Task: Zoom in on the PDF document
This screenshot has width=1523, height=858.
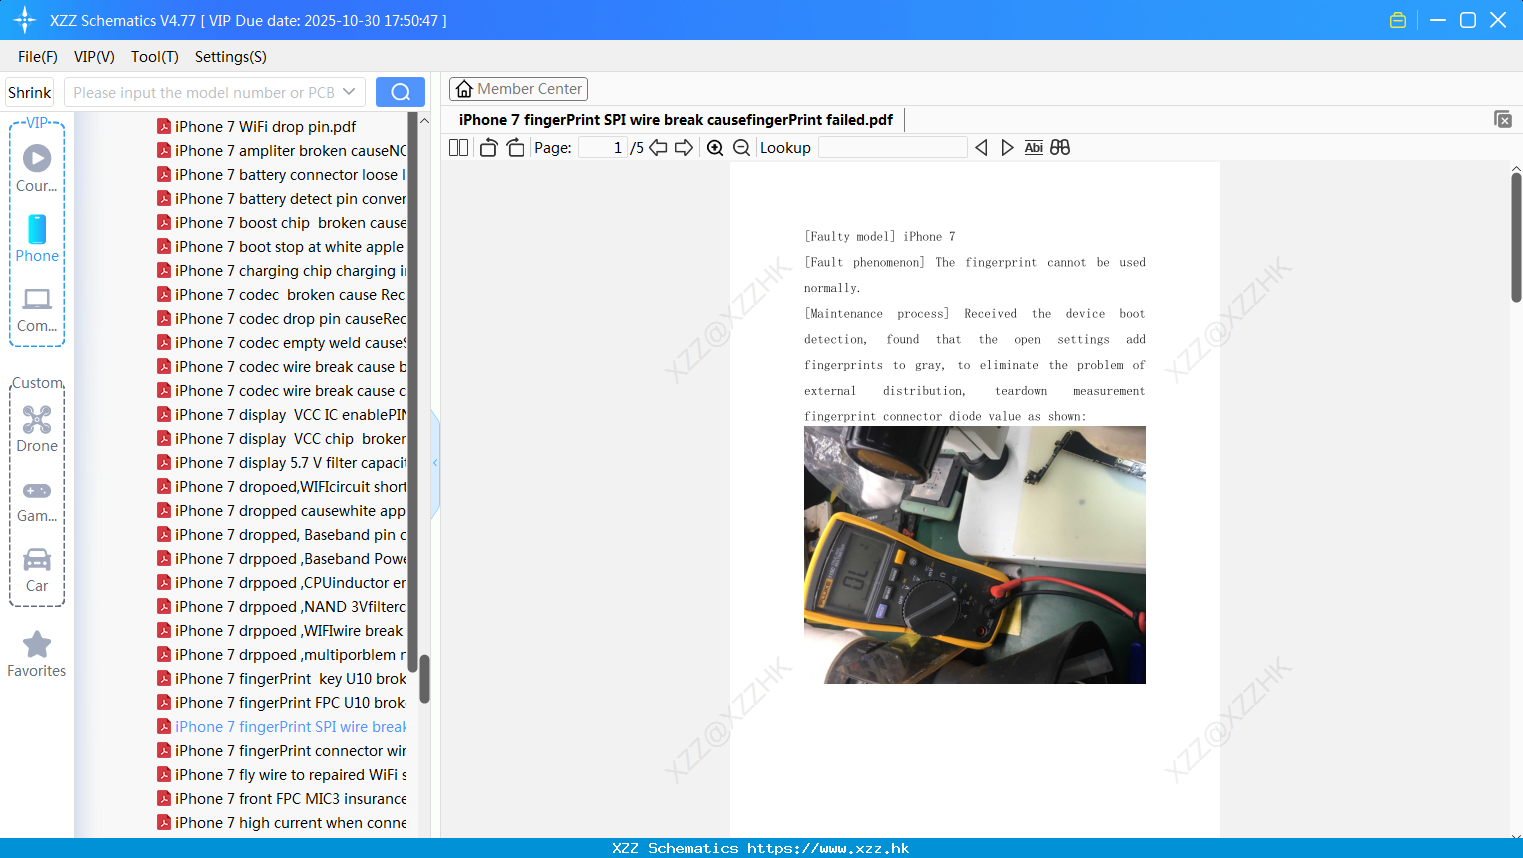Action: coord(715,148)
